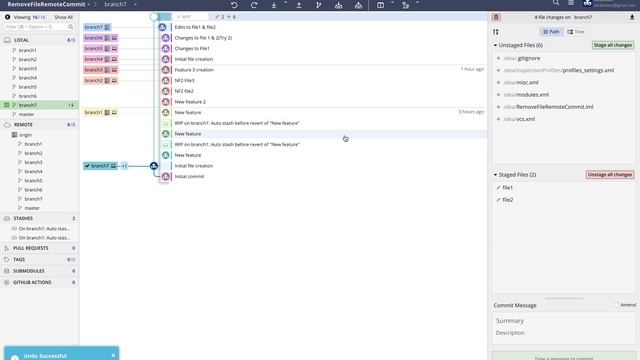Viewport: 640px width, 360px height.
Task: Switch file view to Tree
Action: [576, 32]
